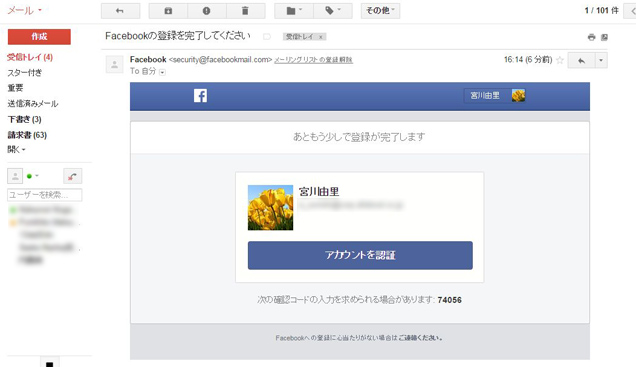The image size is (636, 367).
Task: Click chat profile avatar icon in sidebar
Action: click(15, 176)
